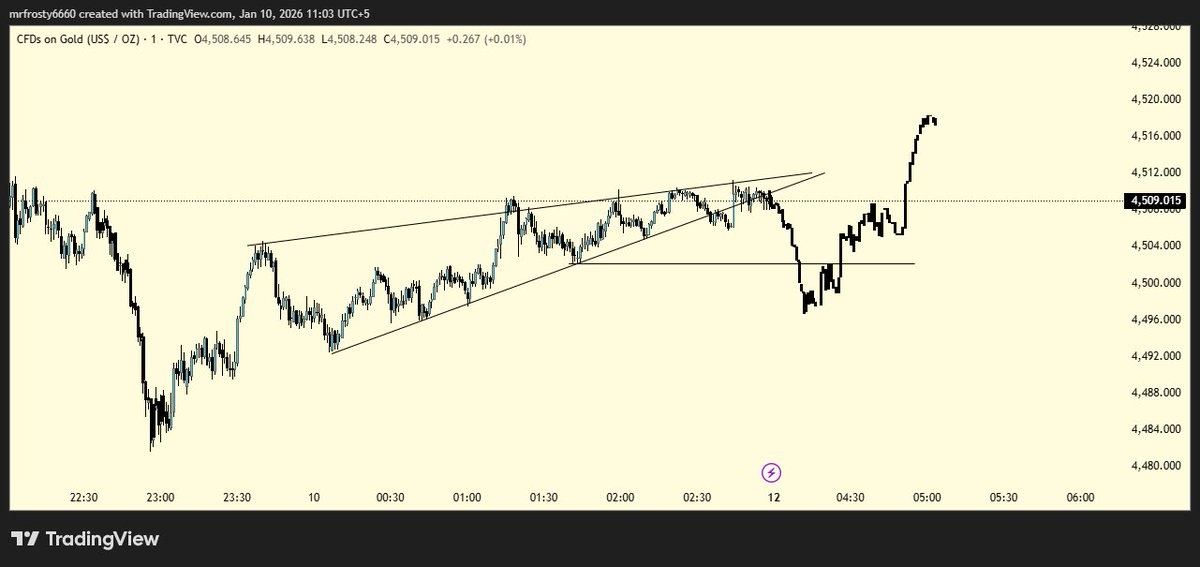Click the 02:00 time axis label

620,497
